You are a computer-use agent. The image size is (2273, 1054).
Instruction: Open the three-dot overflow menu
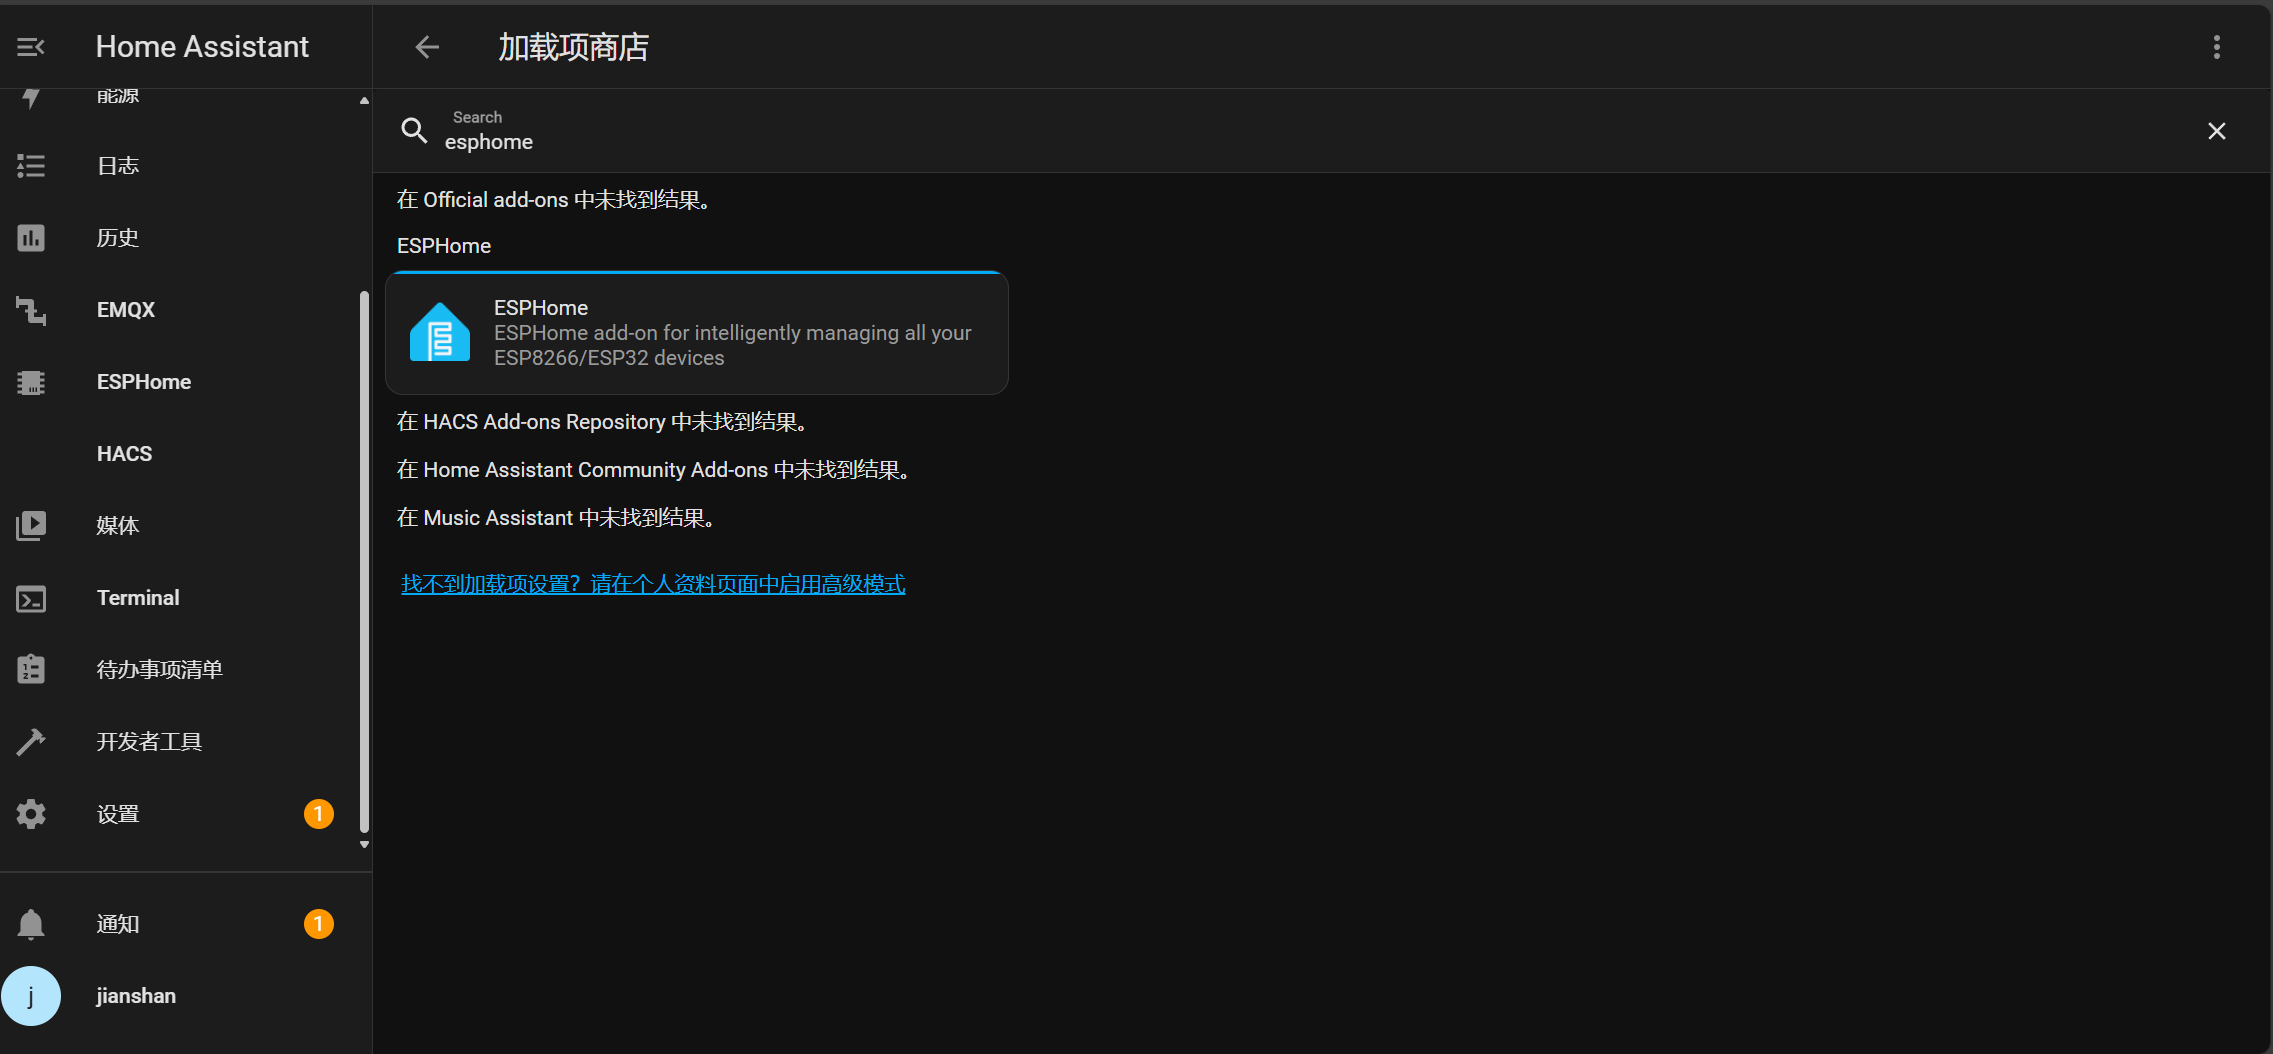(x=2217, y=47)
